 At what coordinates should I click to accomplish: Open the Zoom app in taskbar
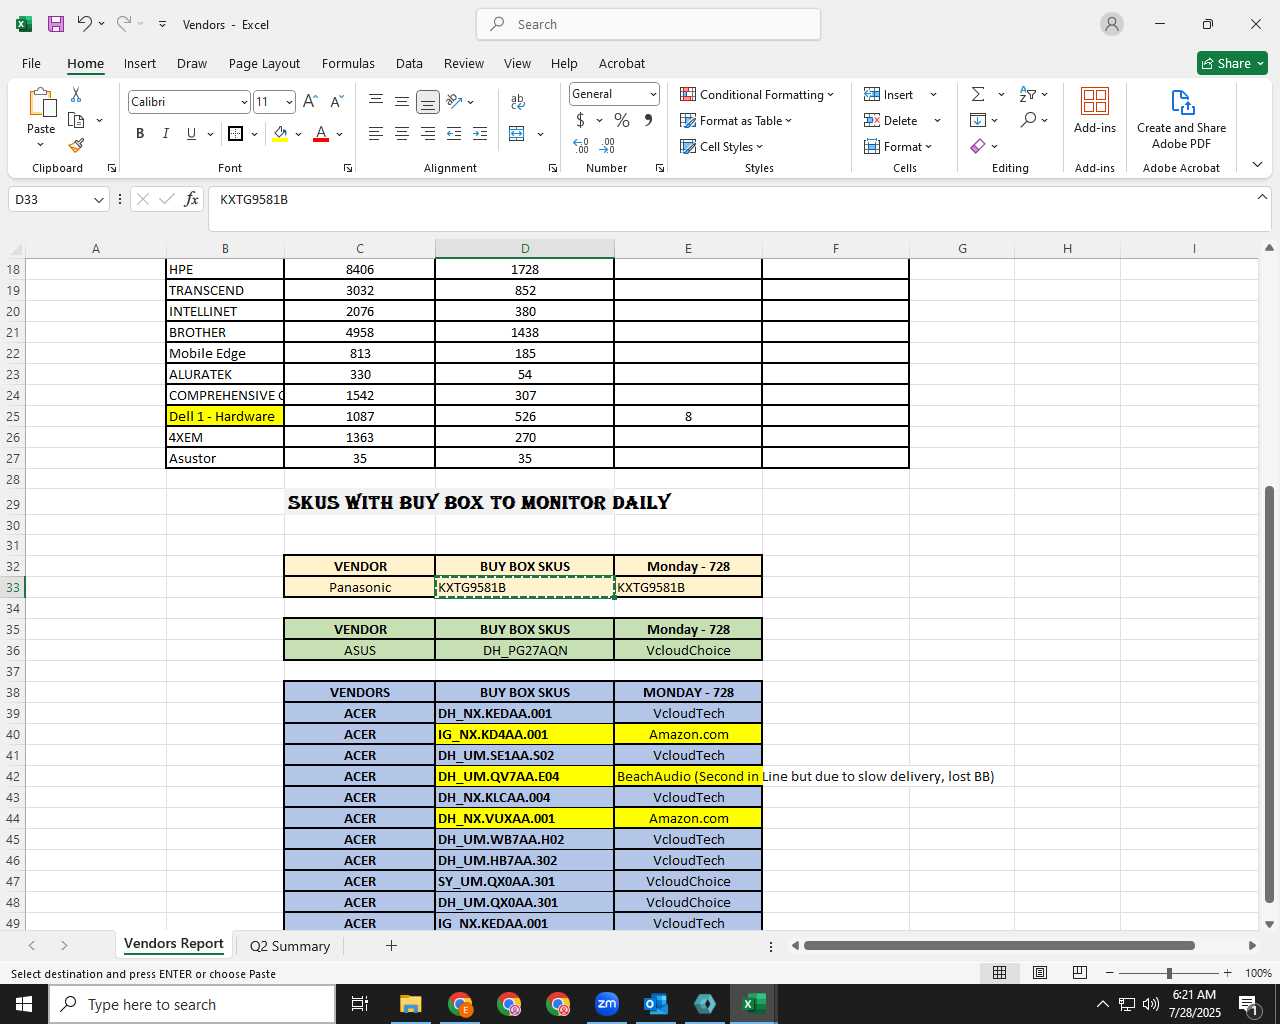pyautogui.click(x=607, y=1004)
